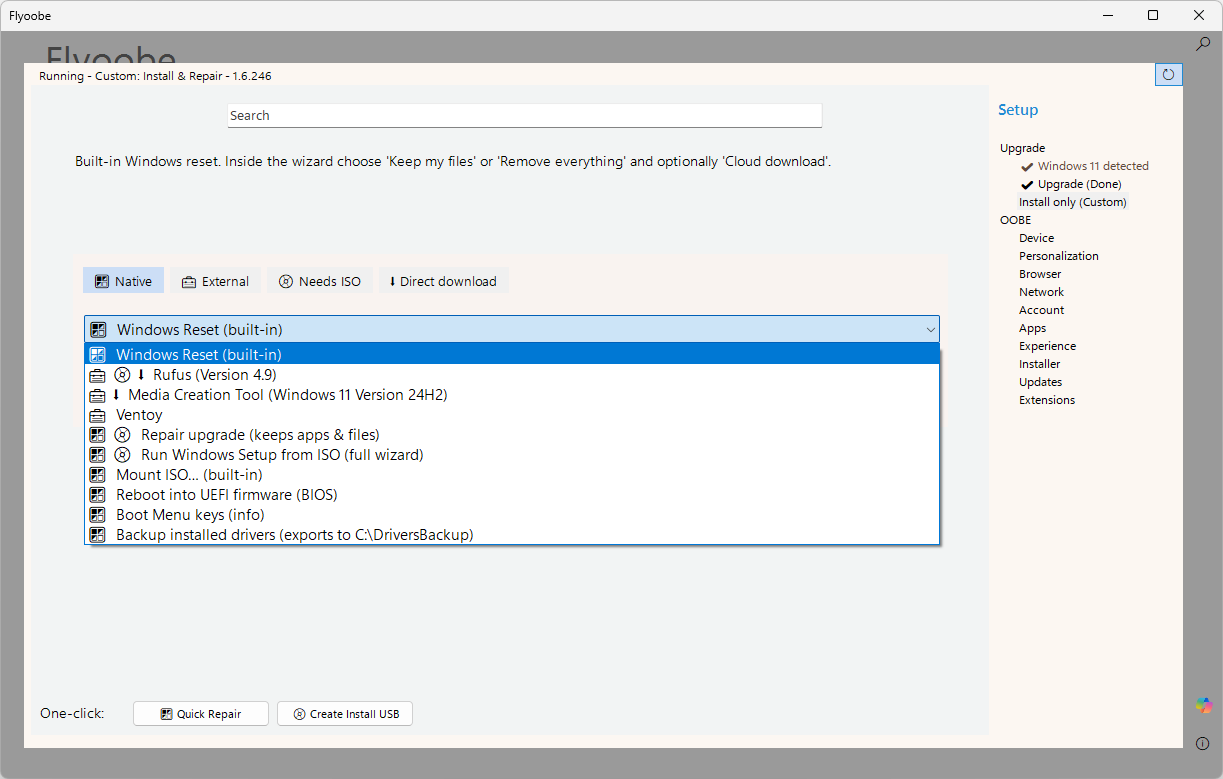The image size is (1223, 779).
Task: Click the icon beside Reboot into UEFI firmware
Action: pyautogui.click(x=97, y=495)
